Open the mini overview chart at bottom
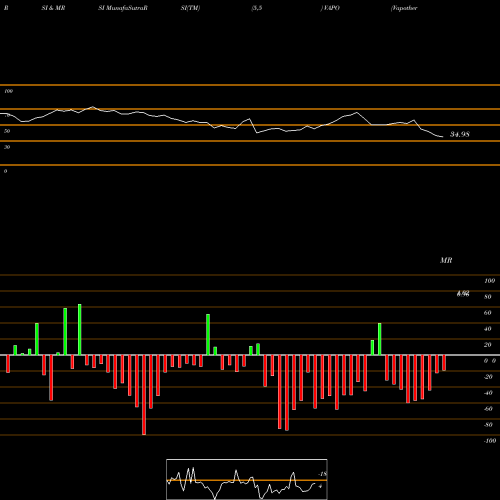The width and height of the screenshot is (500, 500). click(x=247, y=479)
